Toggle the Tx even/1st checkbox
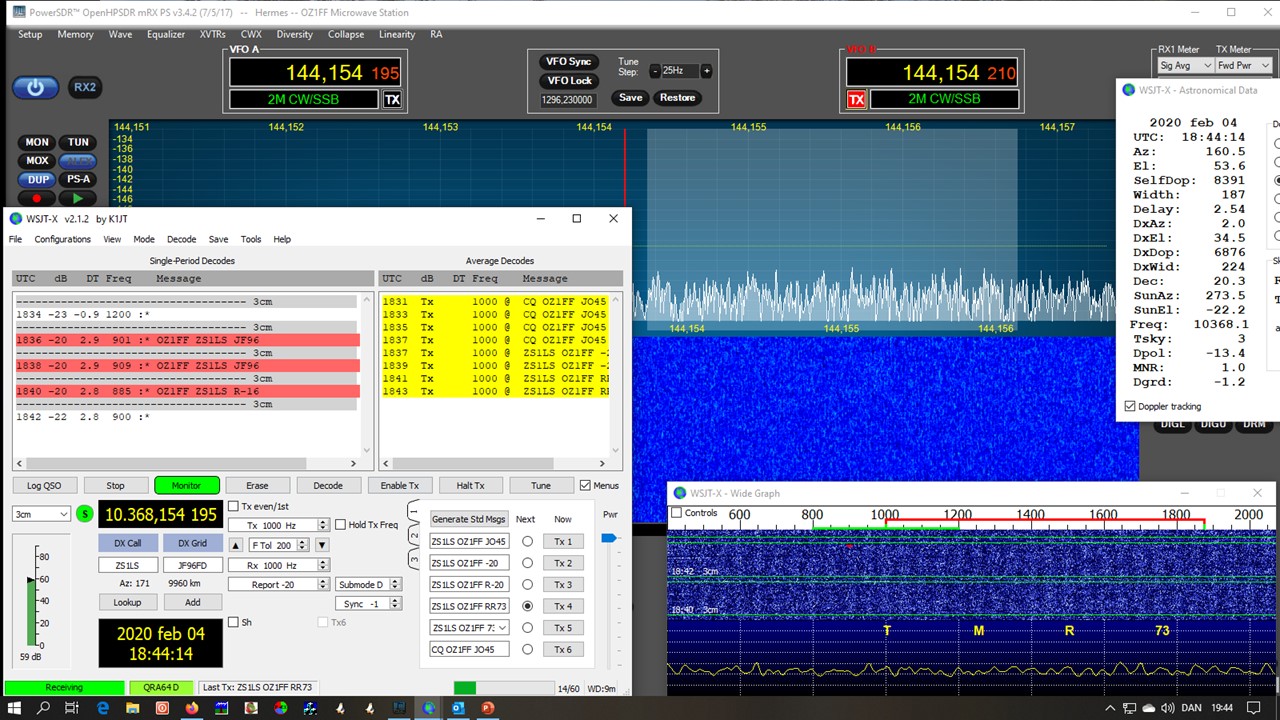The height and width of the screenshot is (720, 1280). coord(234,506)
